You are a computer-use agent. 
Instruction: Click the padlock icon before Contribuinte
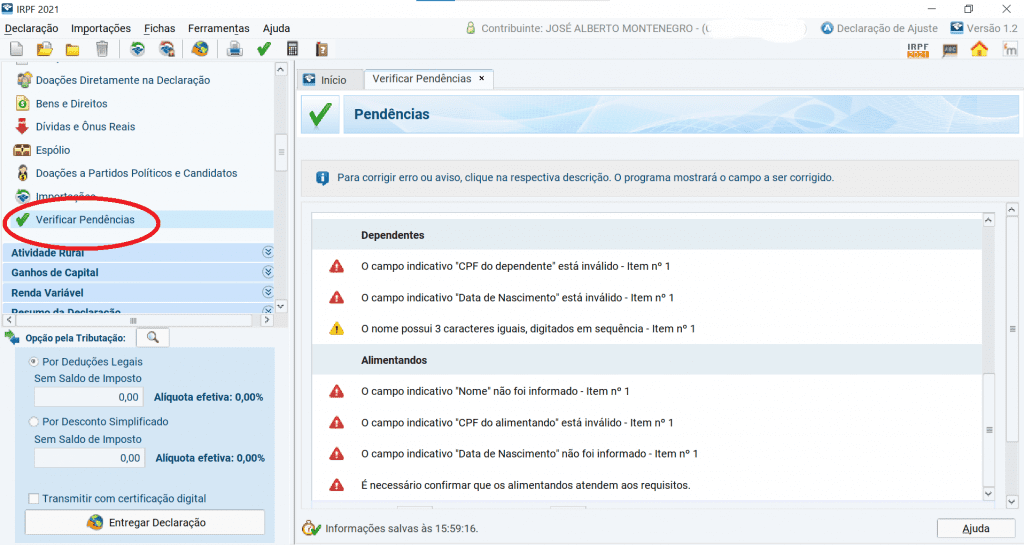(470, 28)
